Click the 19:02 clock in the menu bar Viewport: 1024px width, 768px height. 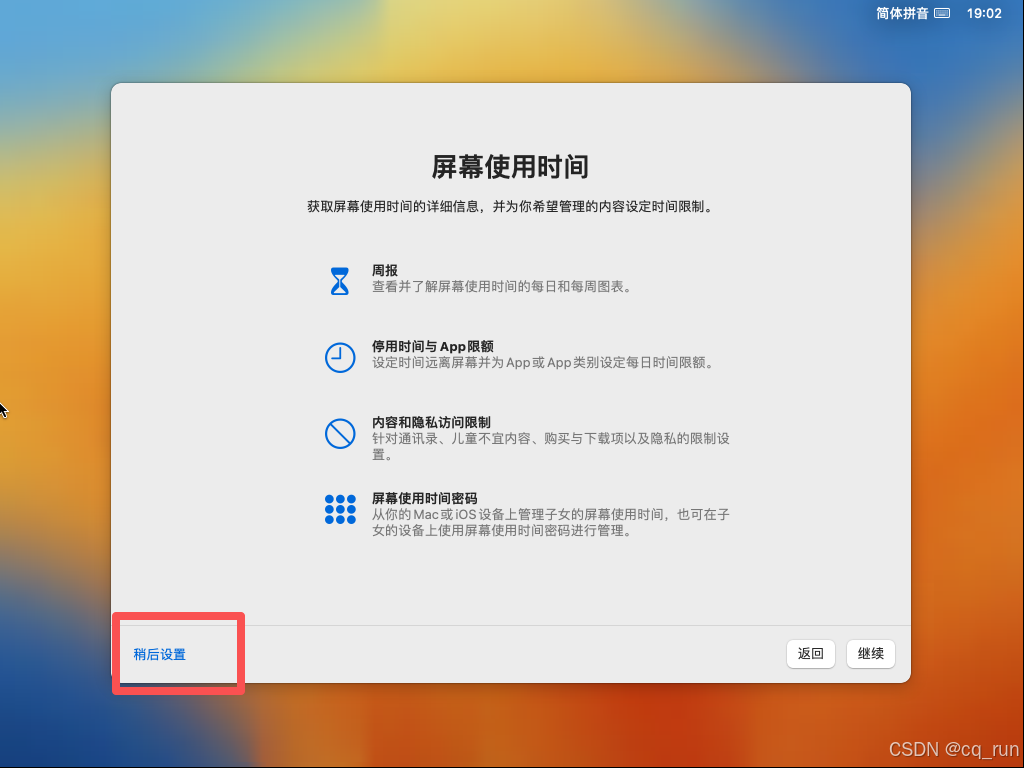tap(984, 13)
